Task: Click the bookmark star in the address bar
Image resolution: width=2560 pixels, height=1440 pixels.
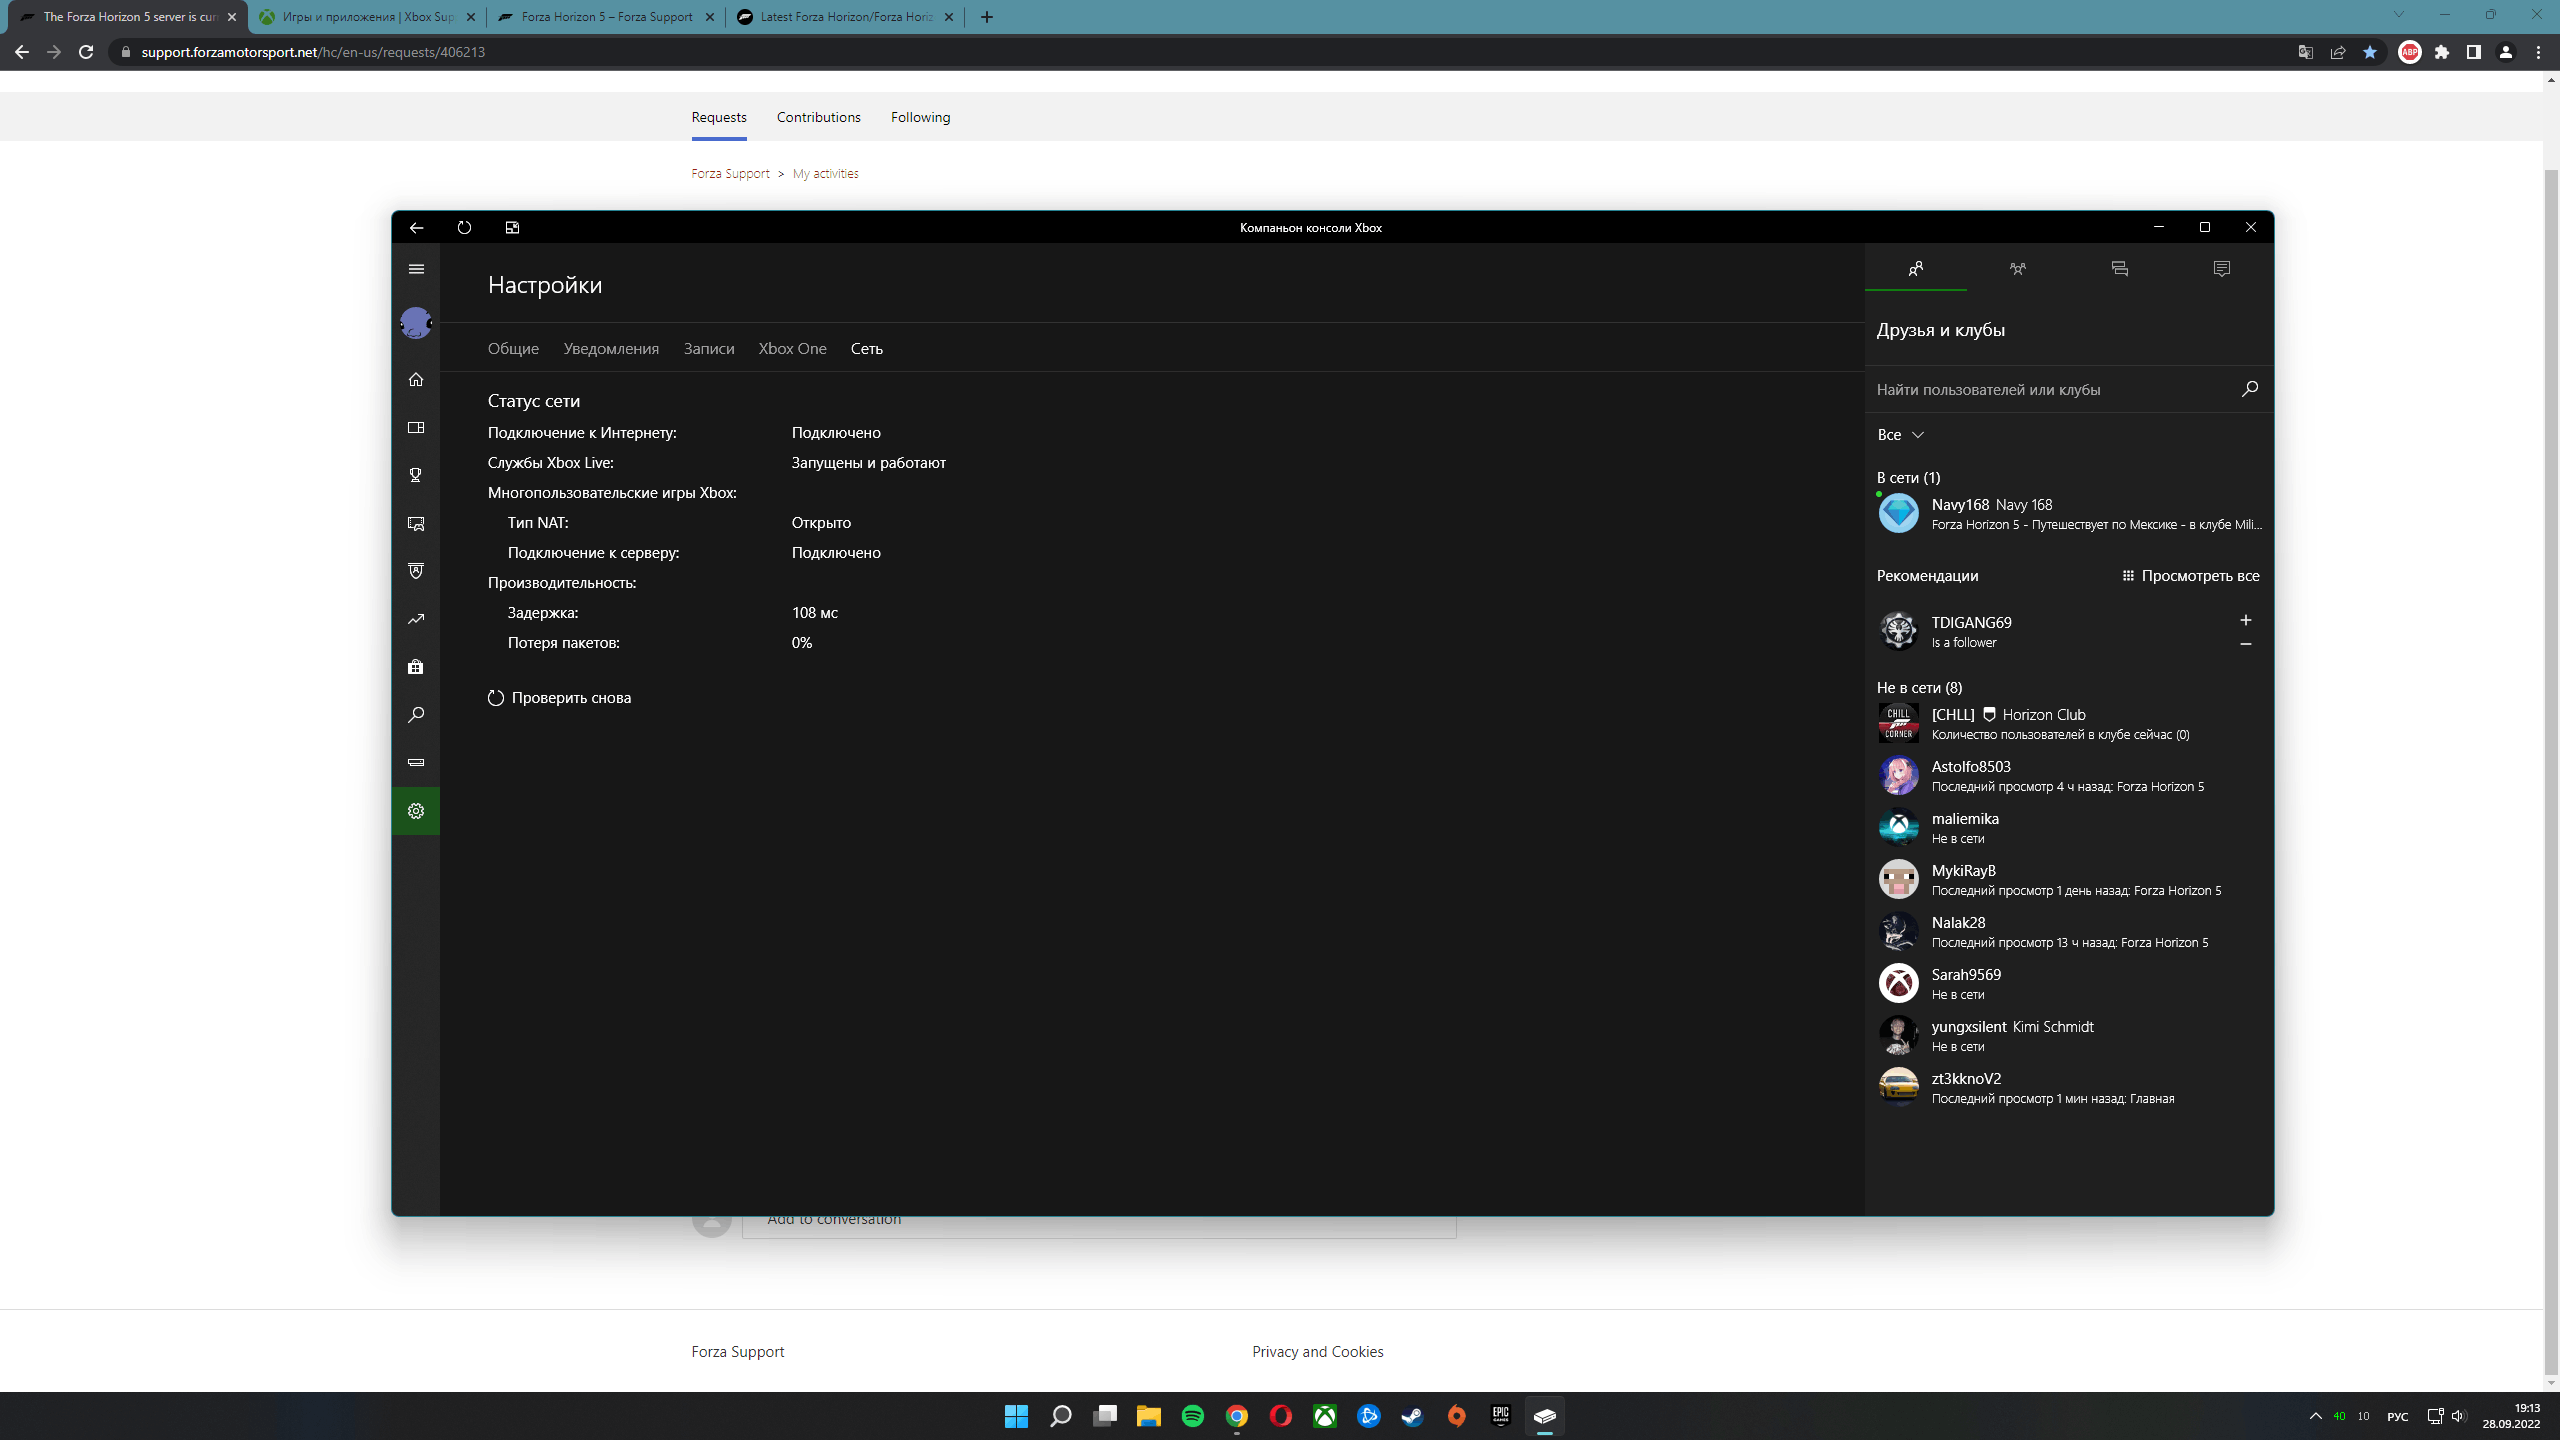Action: click(2369, 52)
